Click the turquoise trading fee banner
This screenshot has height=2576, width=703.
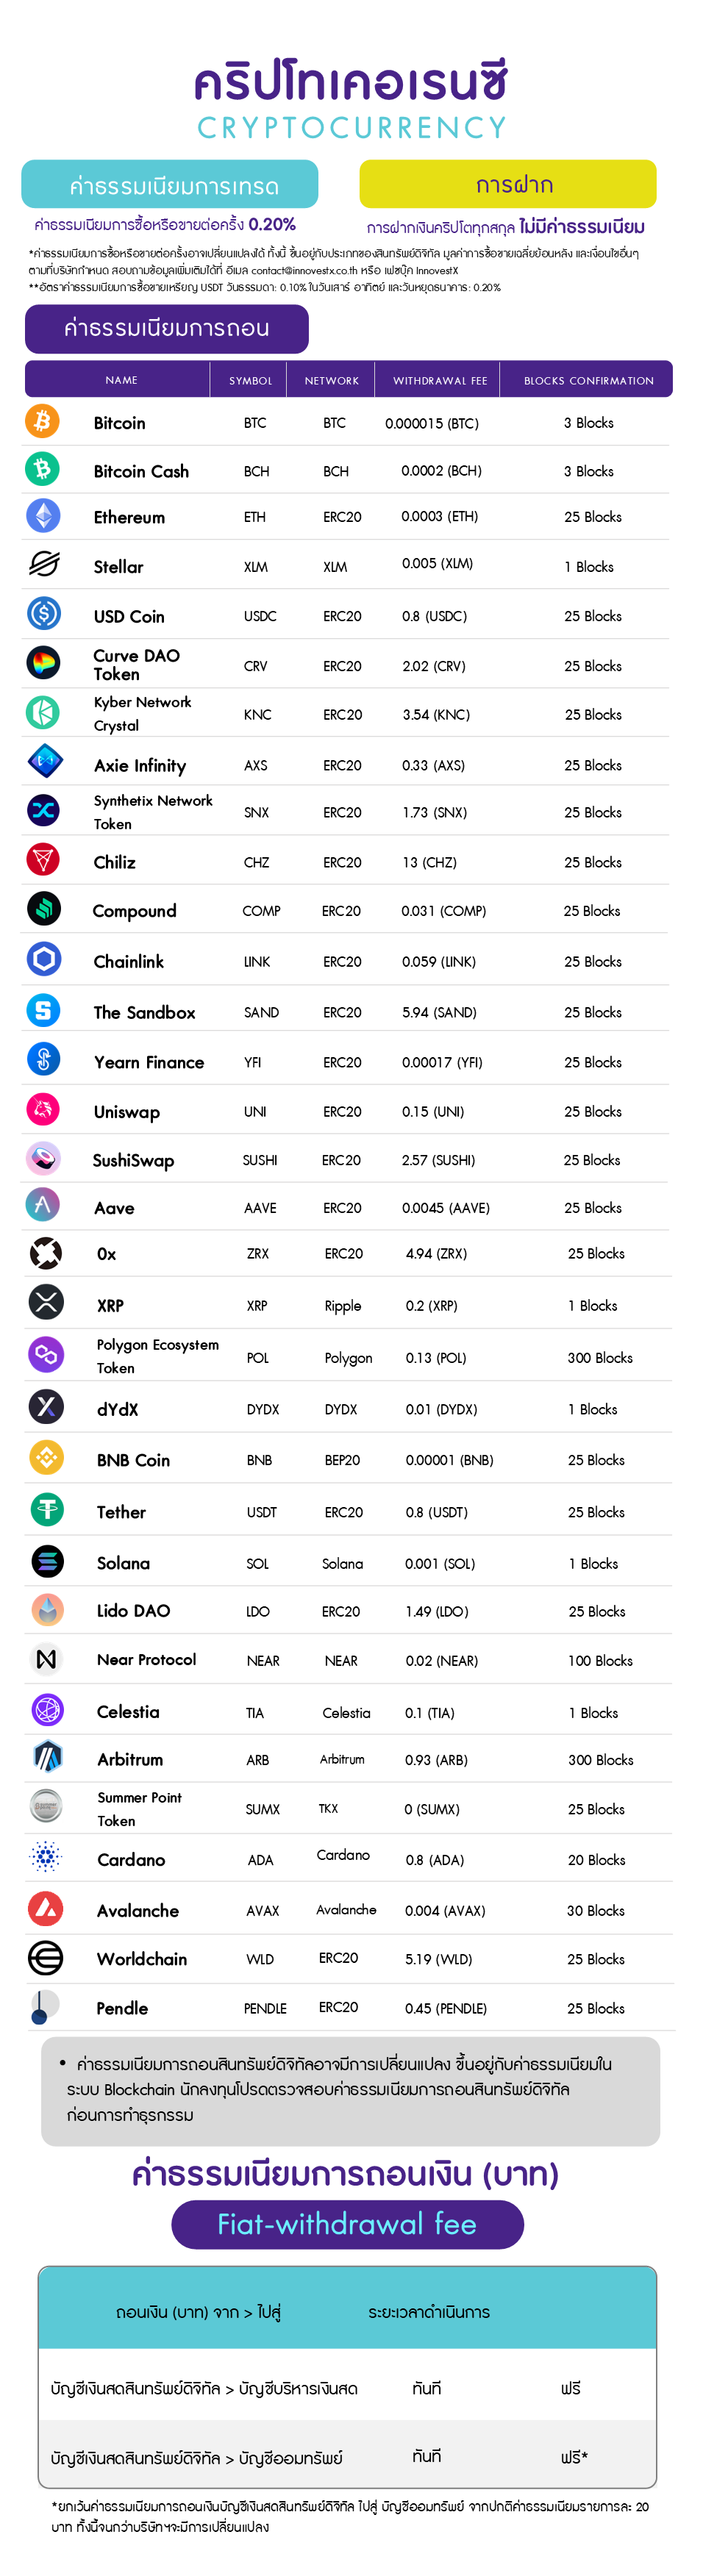(x=170, y=185)
